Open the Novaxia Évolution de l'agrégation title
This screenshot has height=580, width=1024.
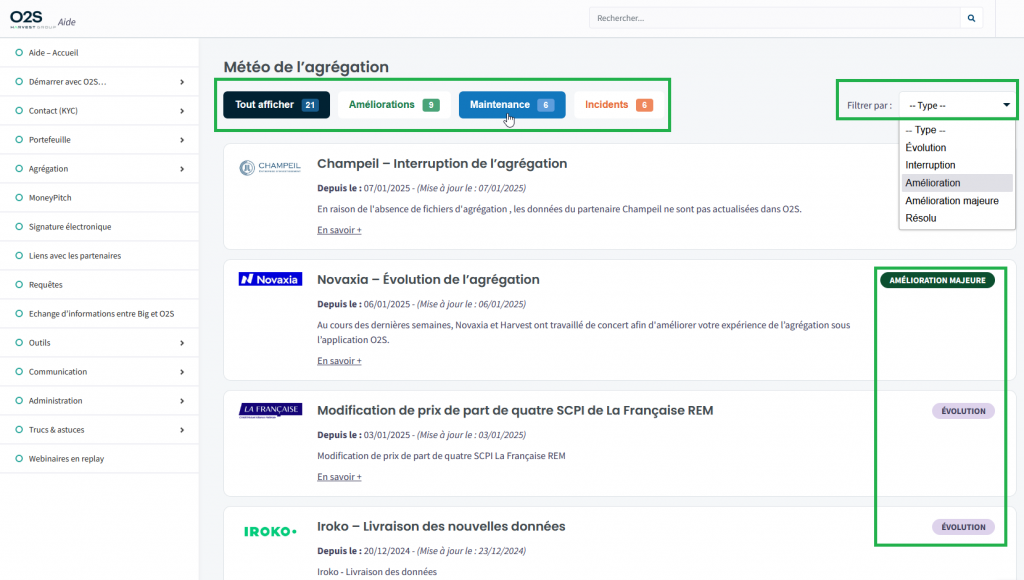pyautogui.click(x=428, y=280)
